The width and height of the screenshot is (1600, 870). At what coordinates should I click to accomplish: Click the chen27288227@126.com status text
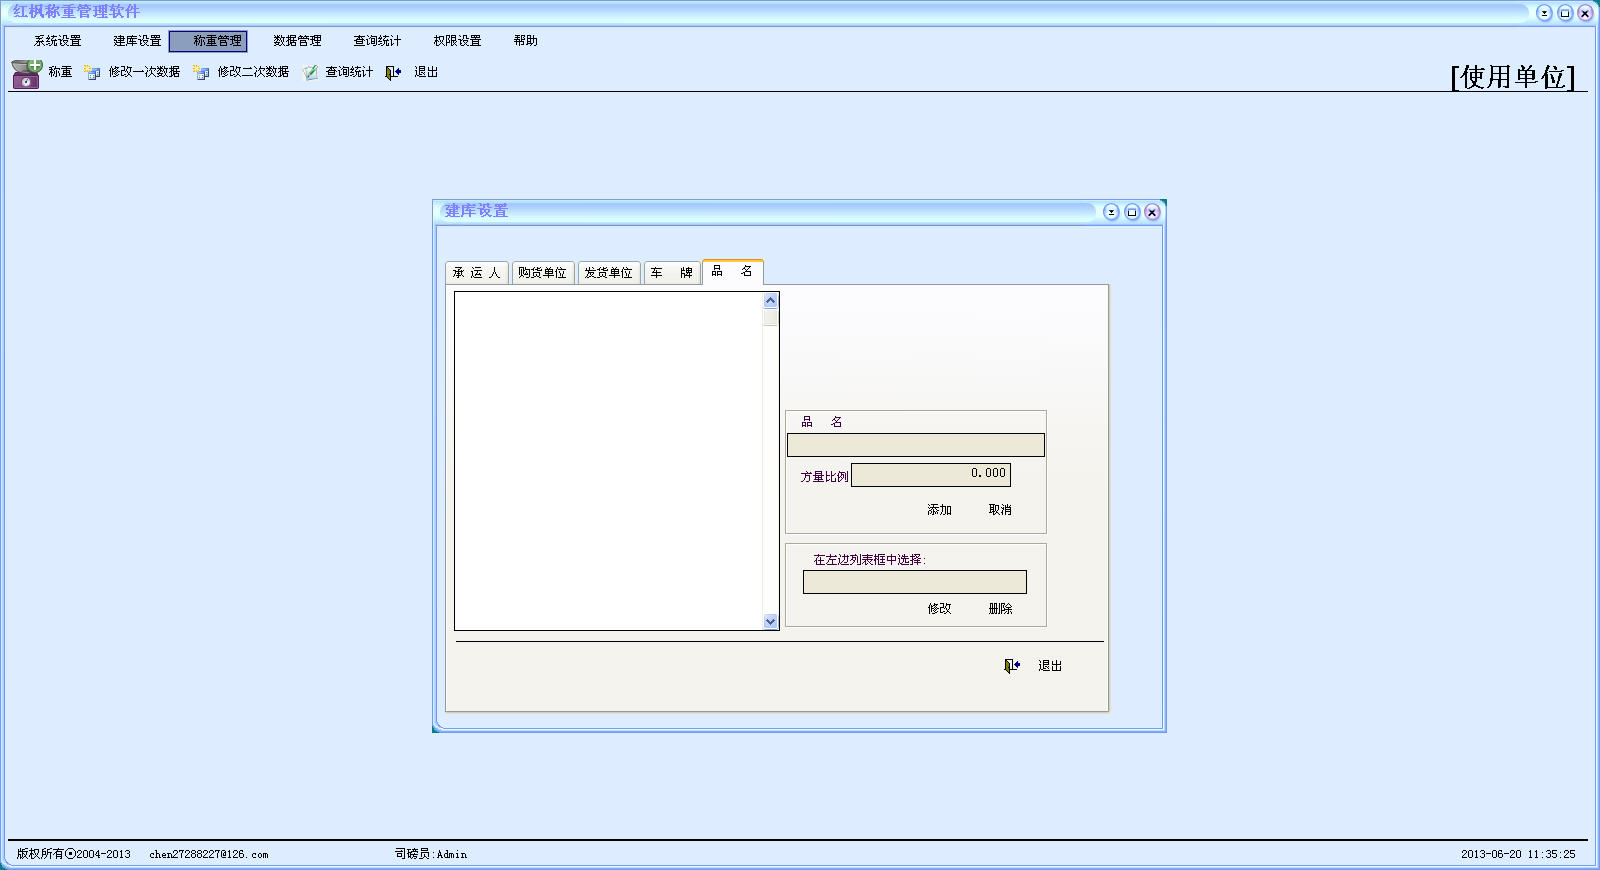[209, 854]
